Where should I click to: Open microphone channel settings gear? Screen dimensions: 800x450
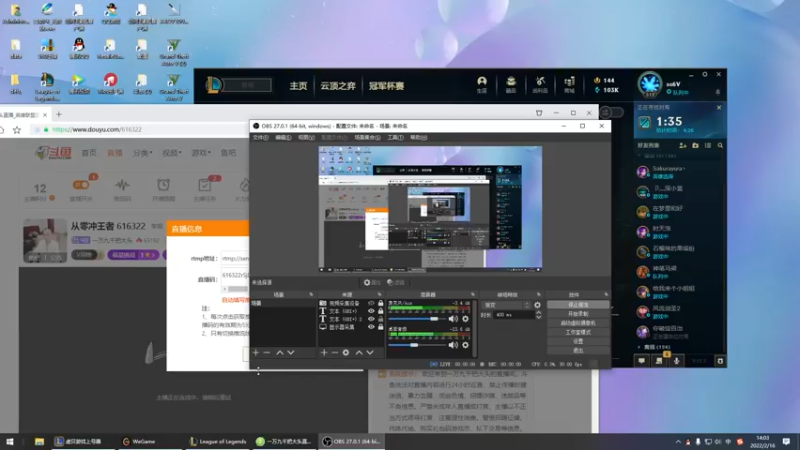[465, 319]
